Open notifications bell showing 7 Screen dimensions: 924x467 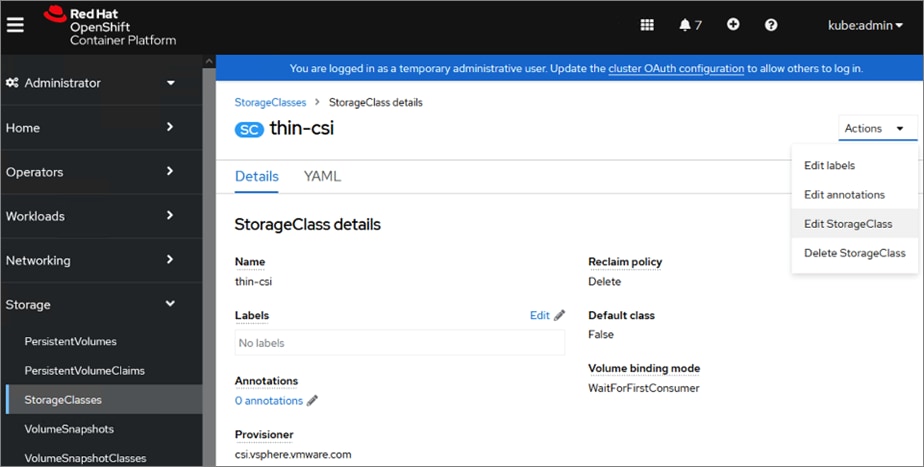[x=690, y=25]
